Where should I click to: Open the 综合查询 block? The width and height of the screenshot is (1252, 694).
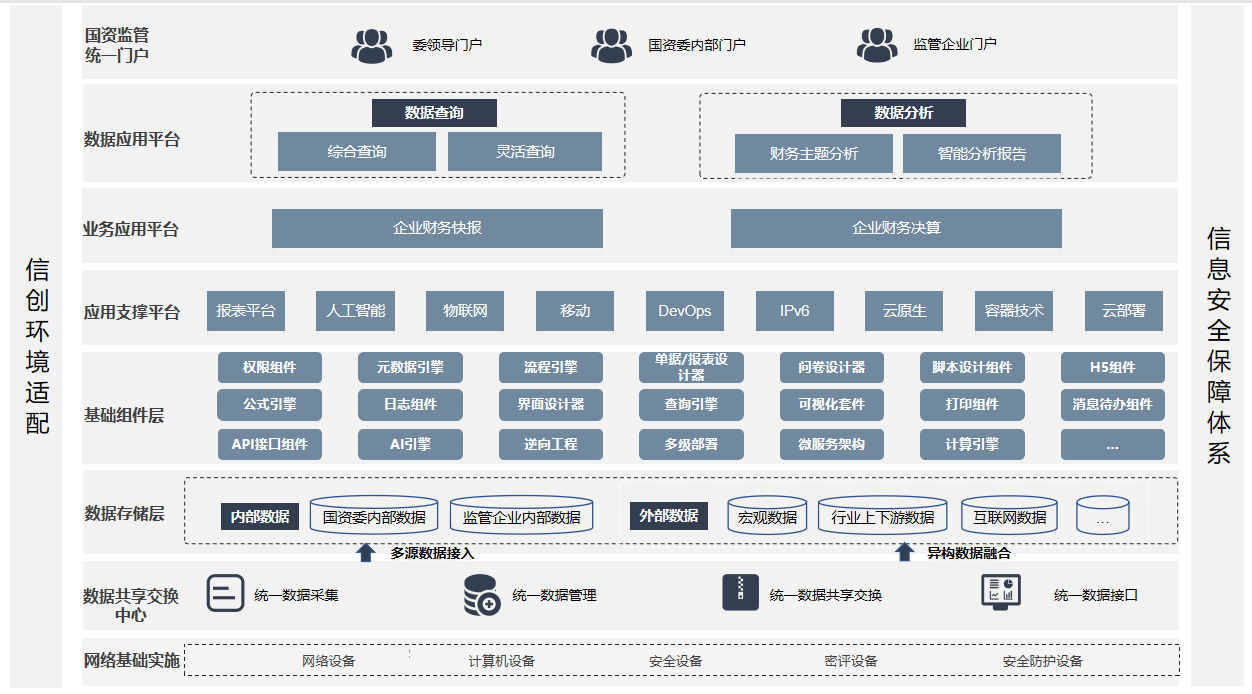point(357,152)
